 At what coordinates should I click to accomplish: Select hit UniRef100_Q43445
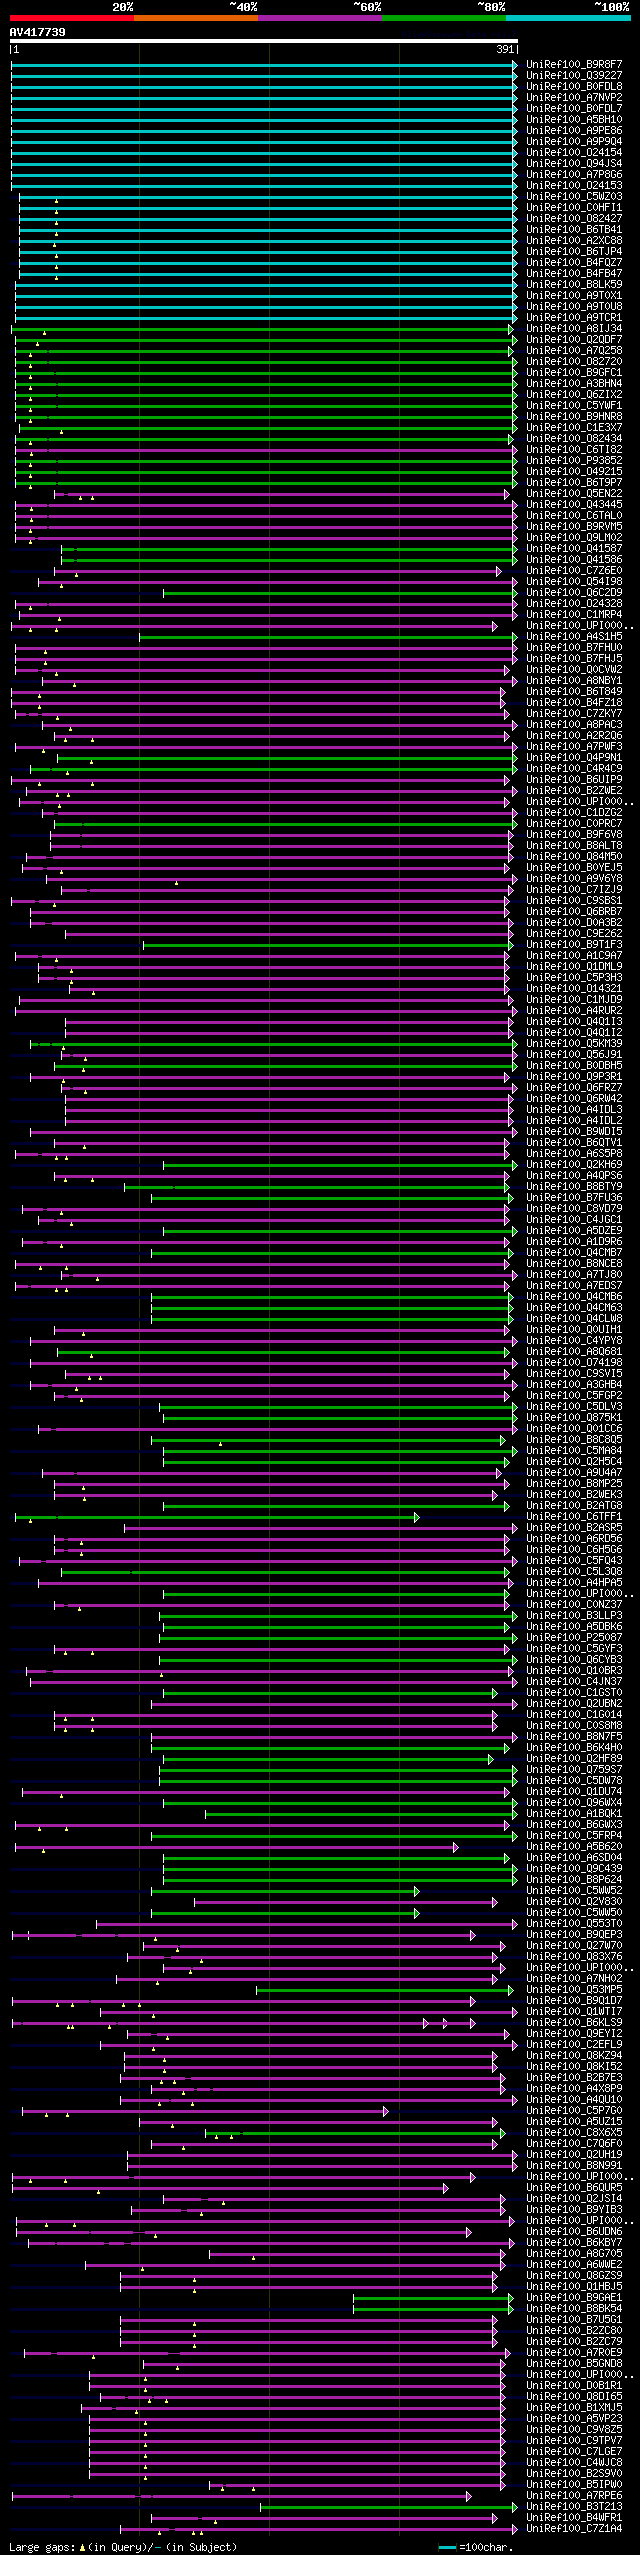pyautogui.click(x=574, y=505)
